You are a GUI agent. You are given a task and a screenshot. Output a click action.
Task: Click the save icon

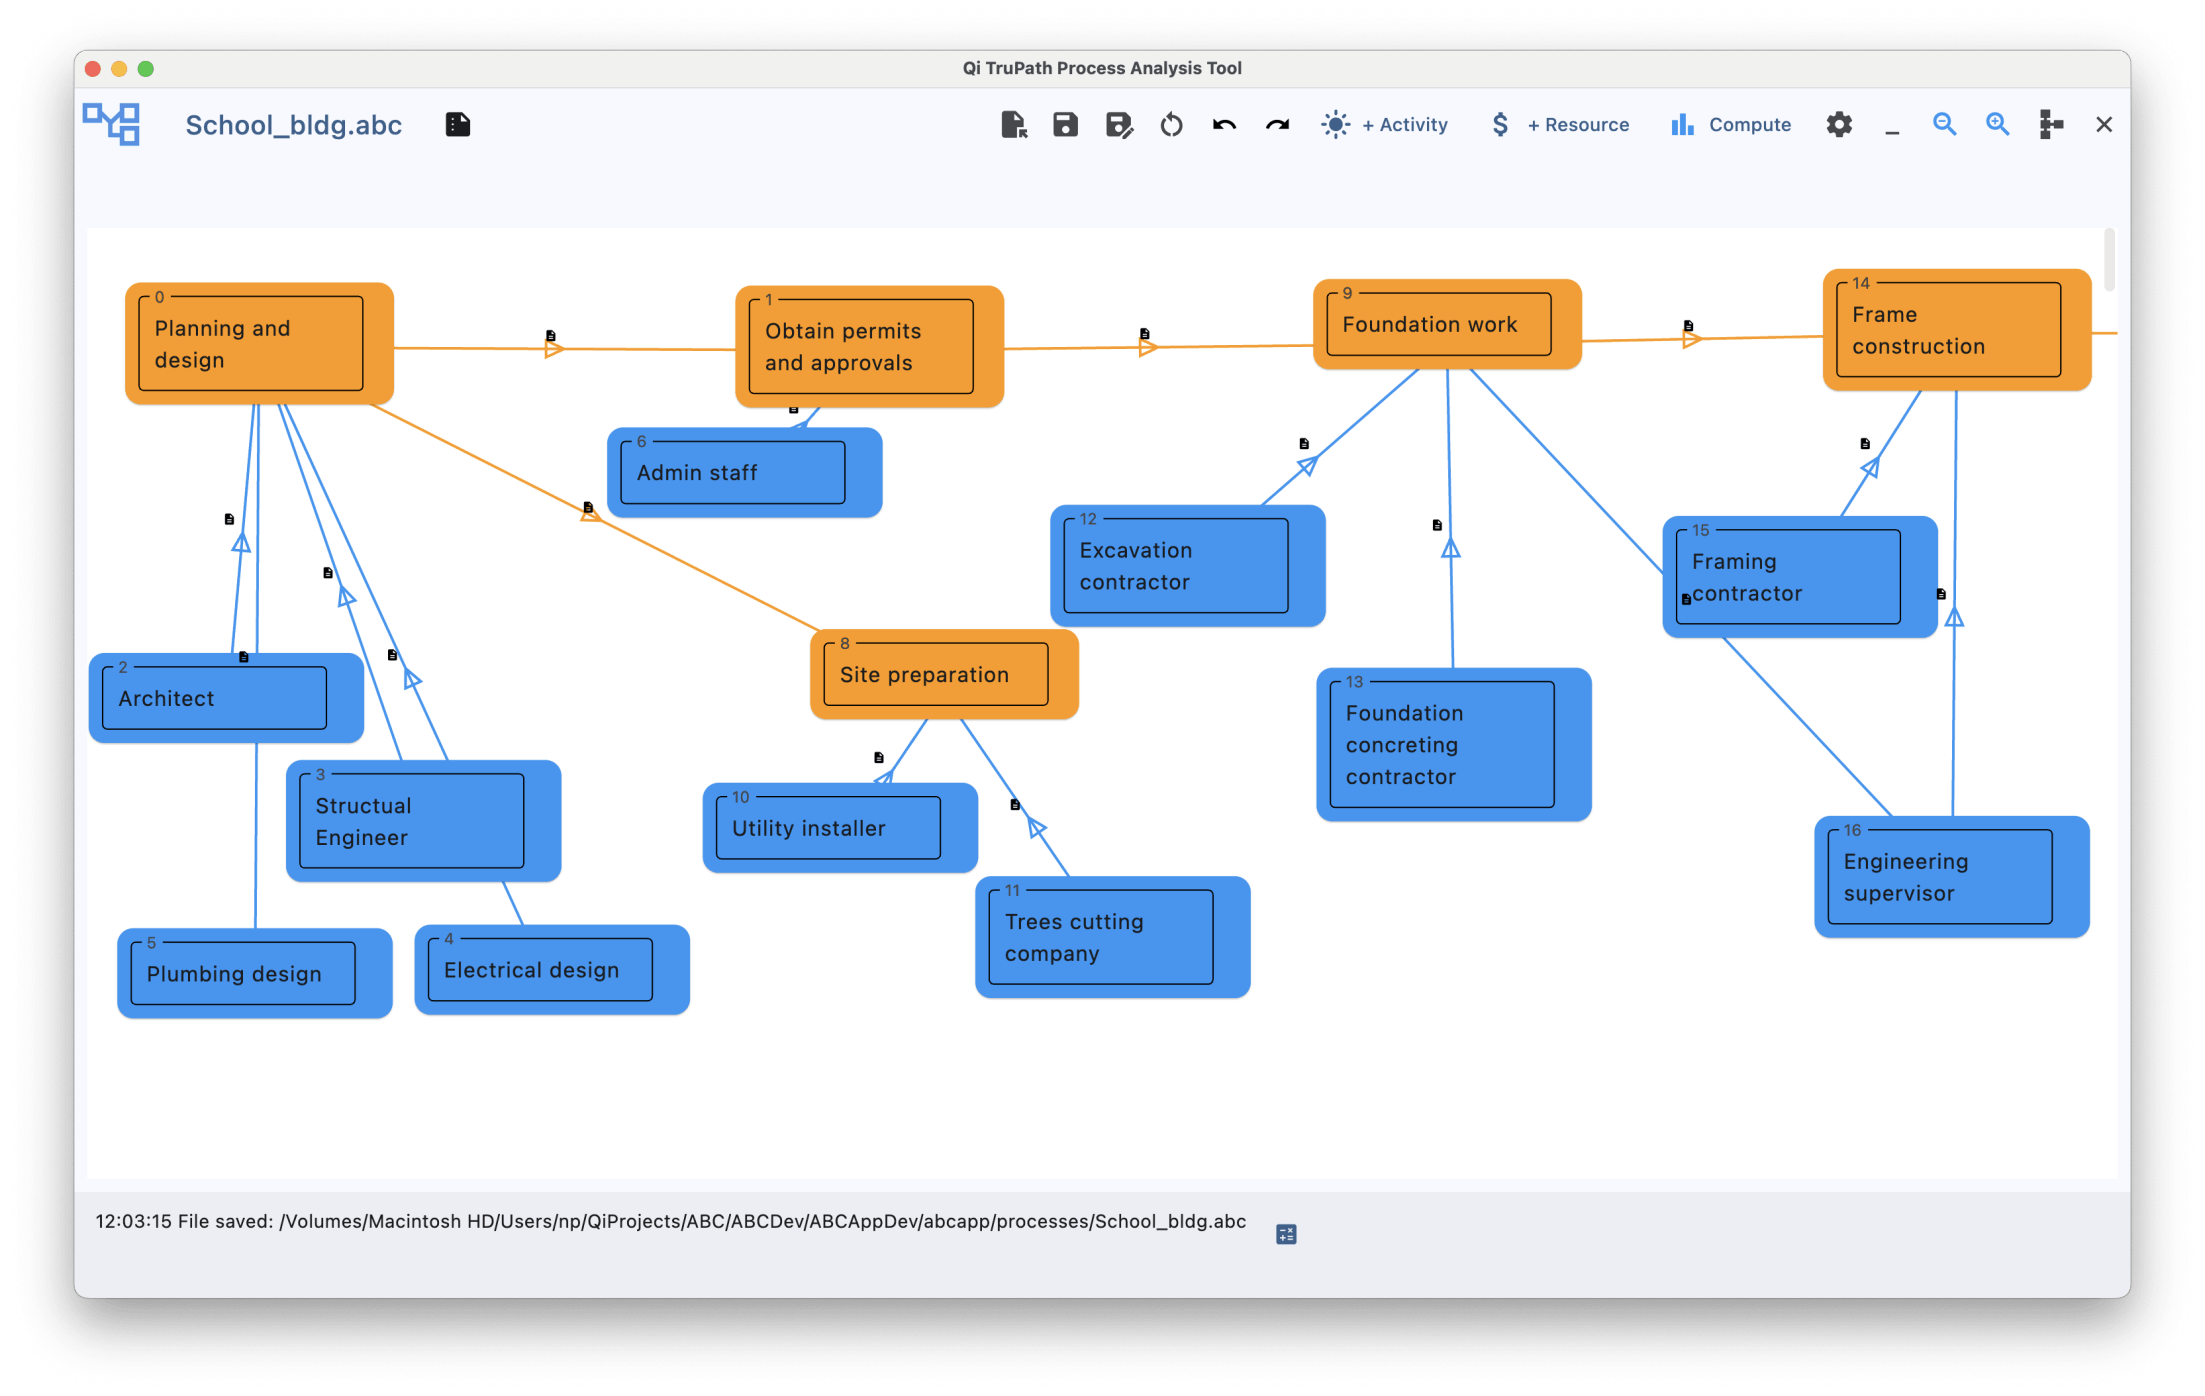click(x=1065, y=125)
